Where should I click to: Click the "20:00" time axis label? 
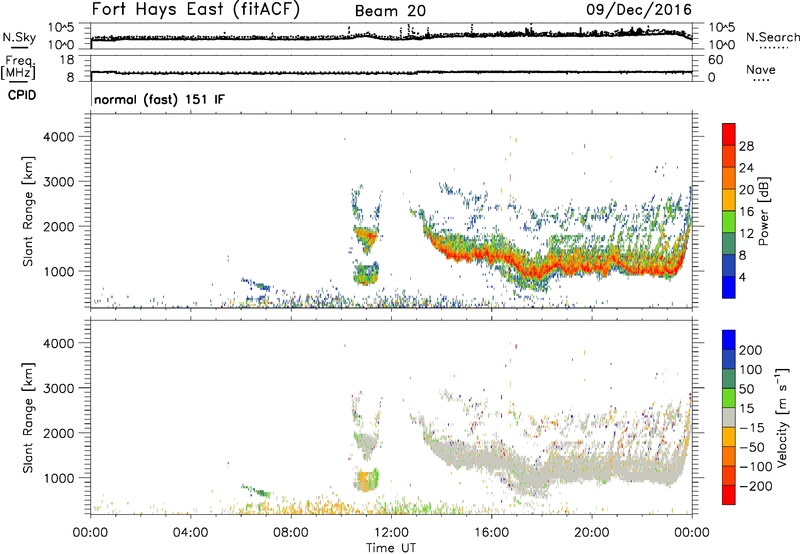[592, 533]
